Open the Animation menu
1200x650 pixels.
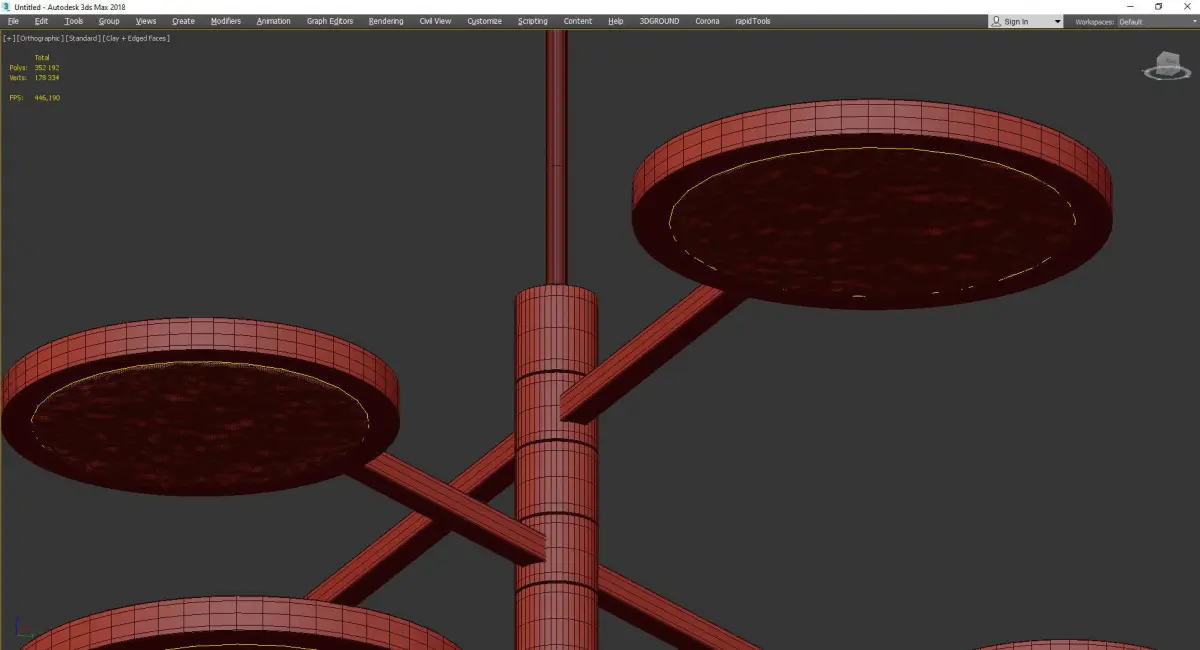274,21
